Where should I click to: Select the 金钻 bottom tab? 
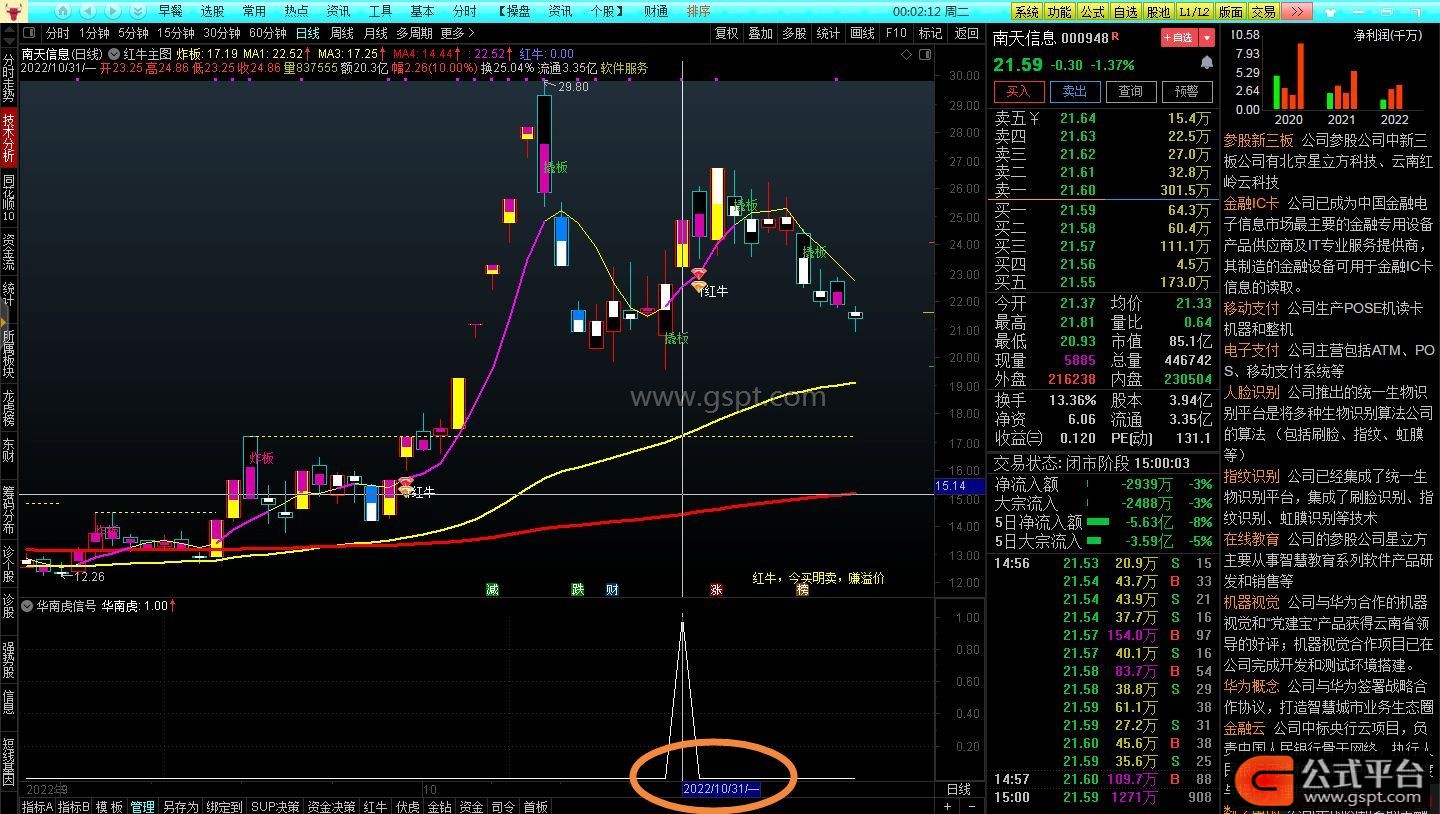pyautogui.click(x=440, y=806)
